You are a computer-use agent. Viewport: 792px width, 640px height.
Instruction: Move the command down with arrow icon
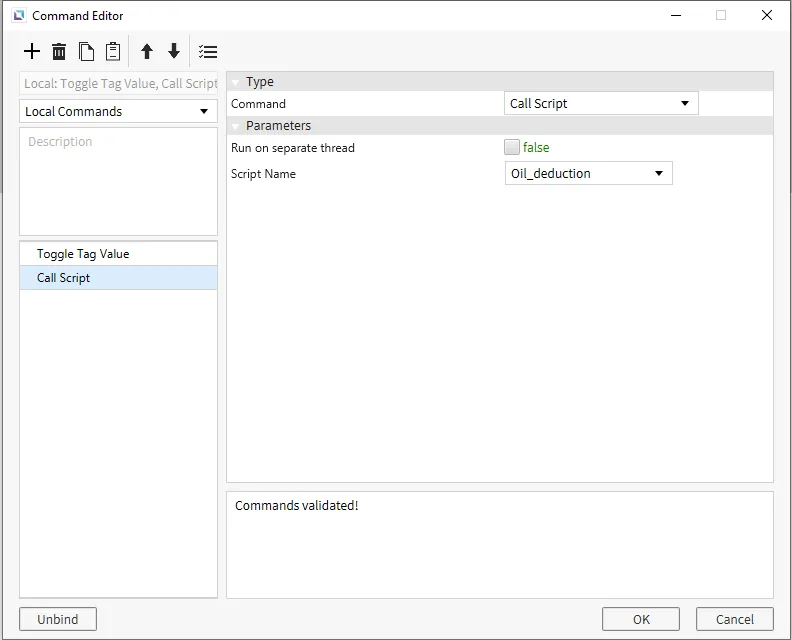(174, 52)
